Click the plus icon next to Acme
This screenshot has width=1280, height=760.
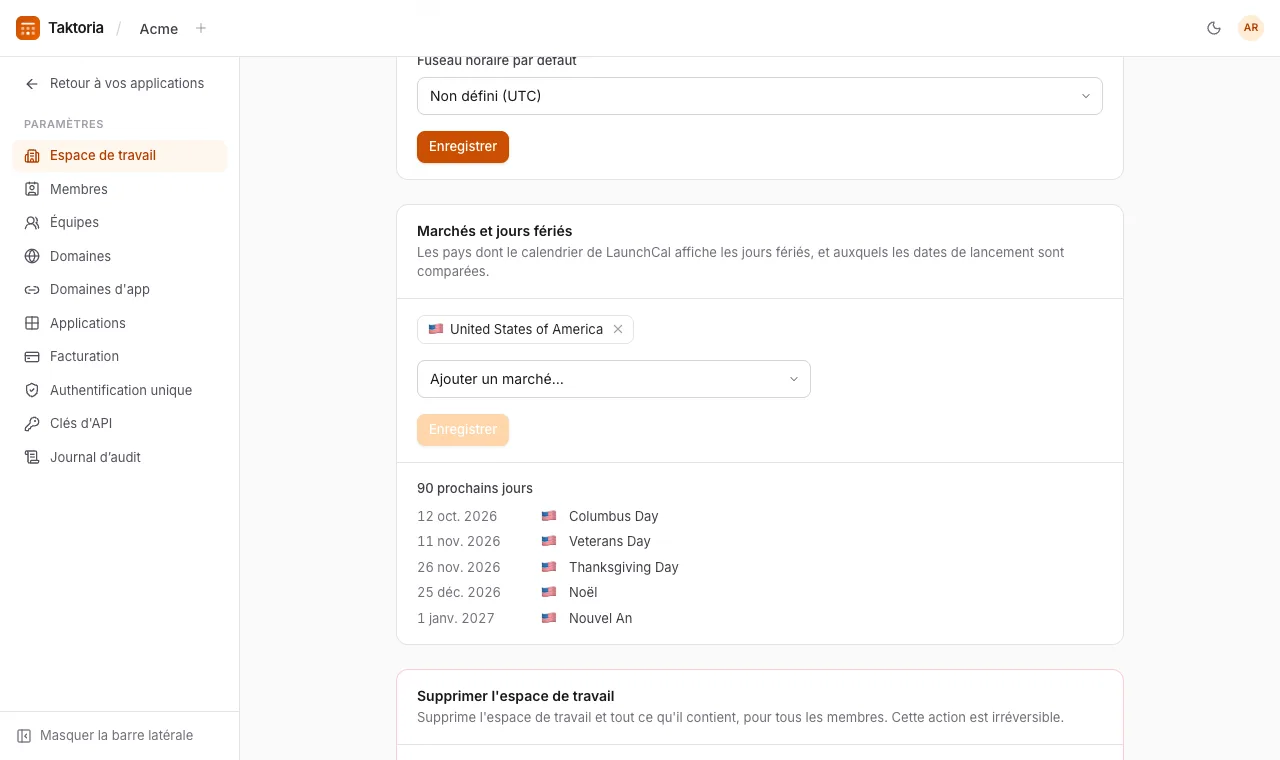click(x=201, y=28)
